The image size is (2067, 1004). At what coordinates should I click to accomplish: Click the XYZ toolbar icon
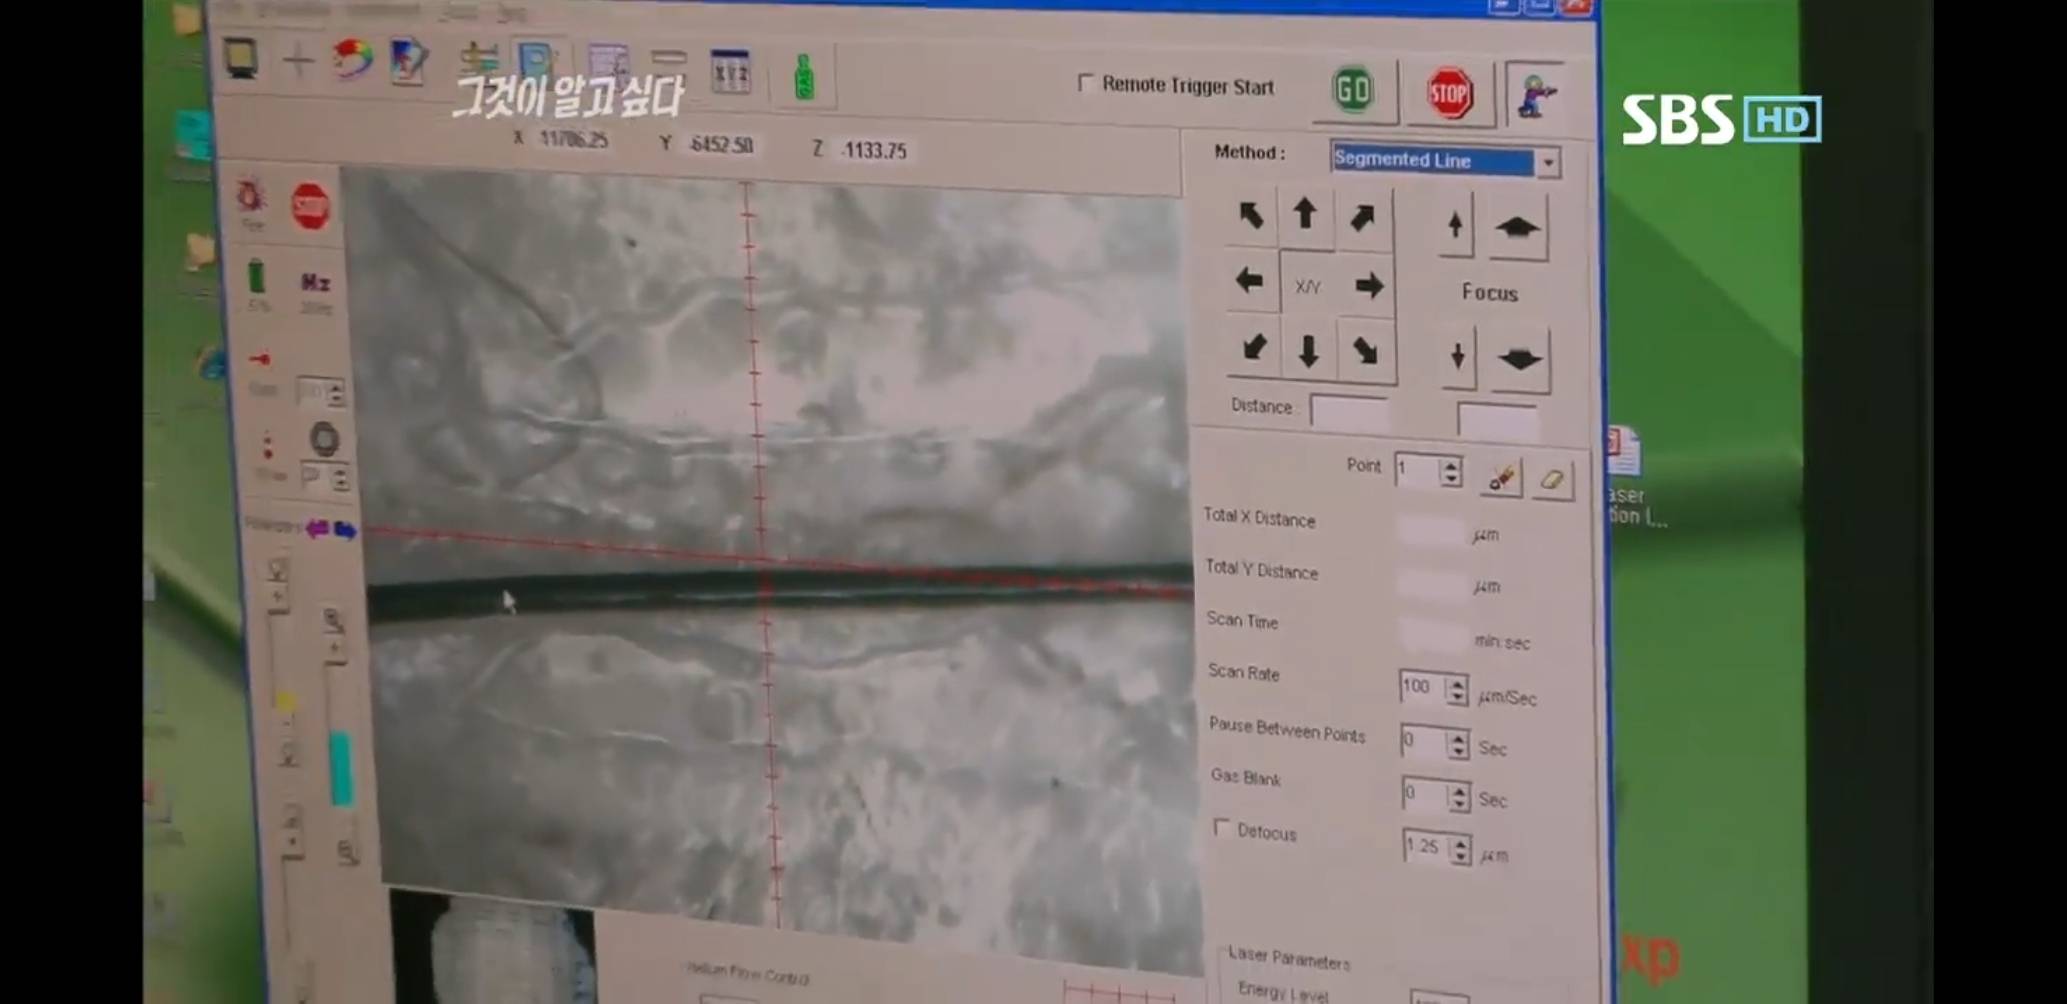point(730,72)
